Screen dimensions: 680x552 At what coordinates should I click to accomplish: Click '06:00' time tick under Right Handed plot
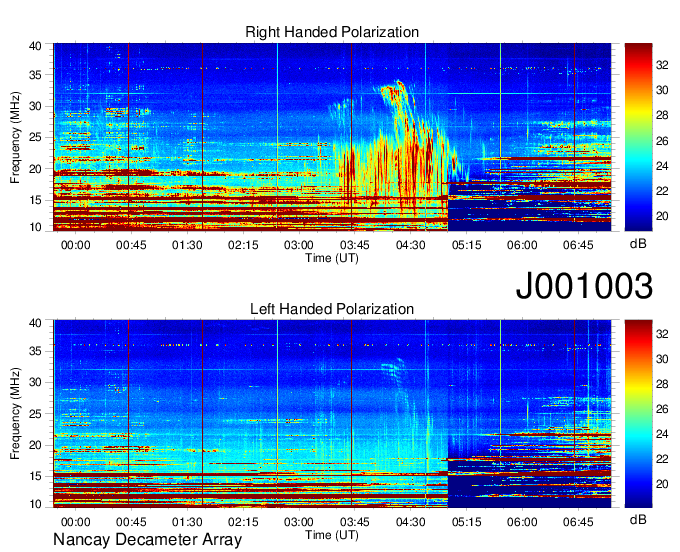[522, 245]
